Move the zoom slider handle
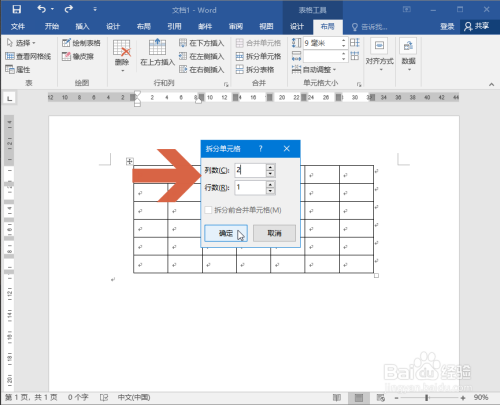This screenshot has height=405, width=500. click(426, 398)
